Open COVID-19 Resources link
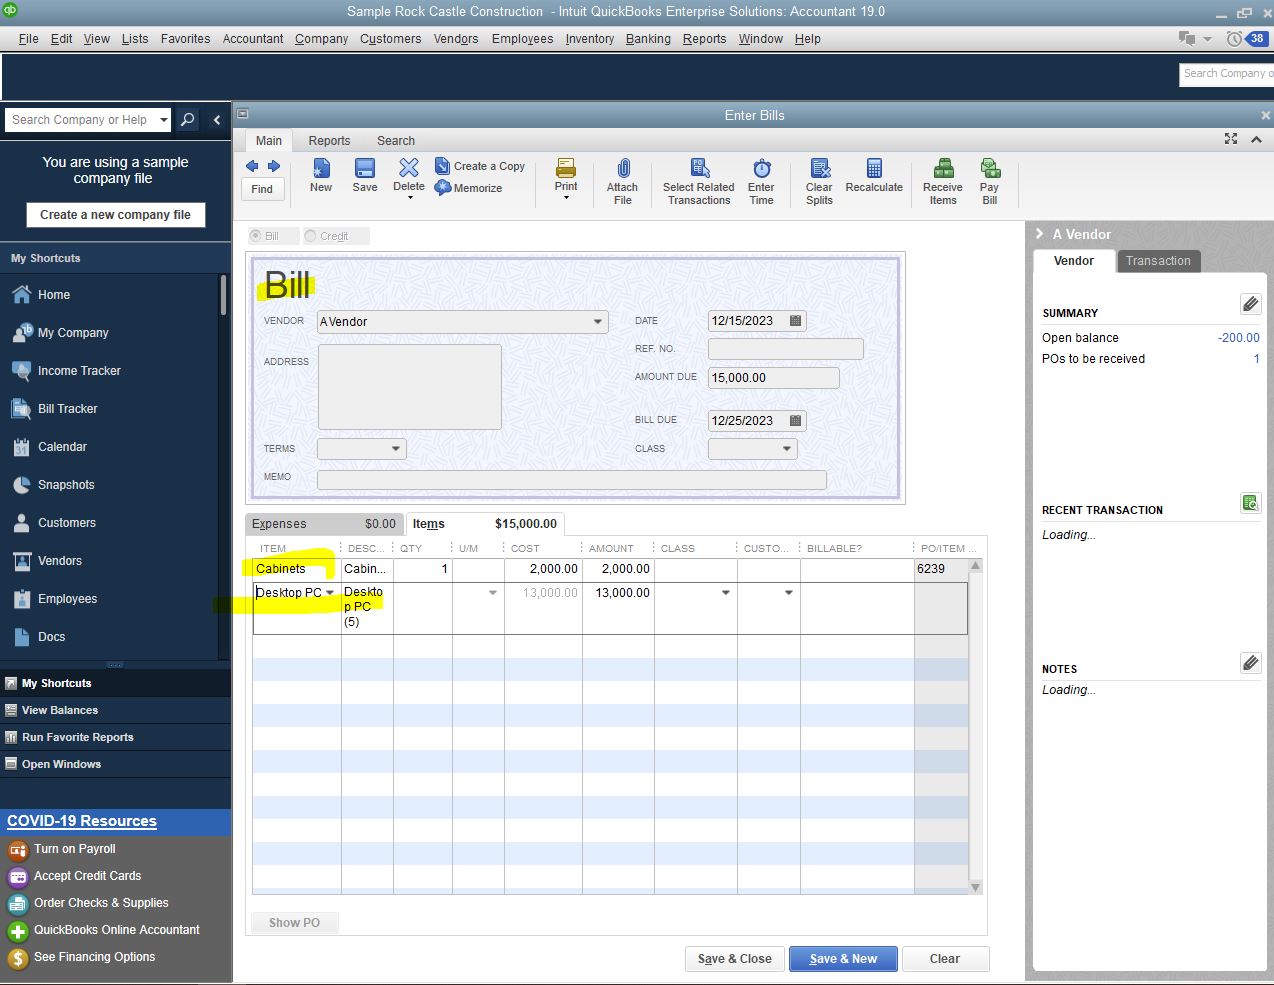The image size is (1274, 985). pyautogui.click(x=82, y=821)
